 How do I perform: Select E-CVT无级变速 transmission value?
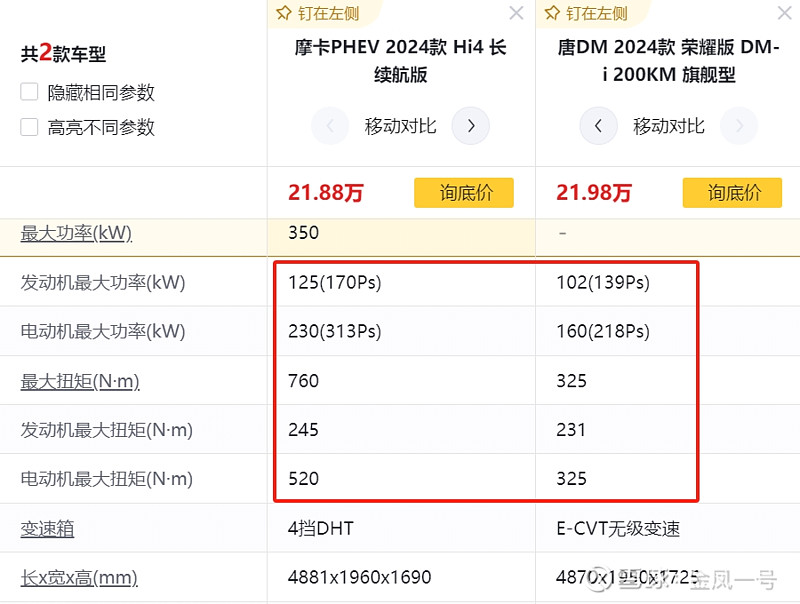(x=618, y=528)
